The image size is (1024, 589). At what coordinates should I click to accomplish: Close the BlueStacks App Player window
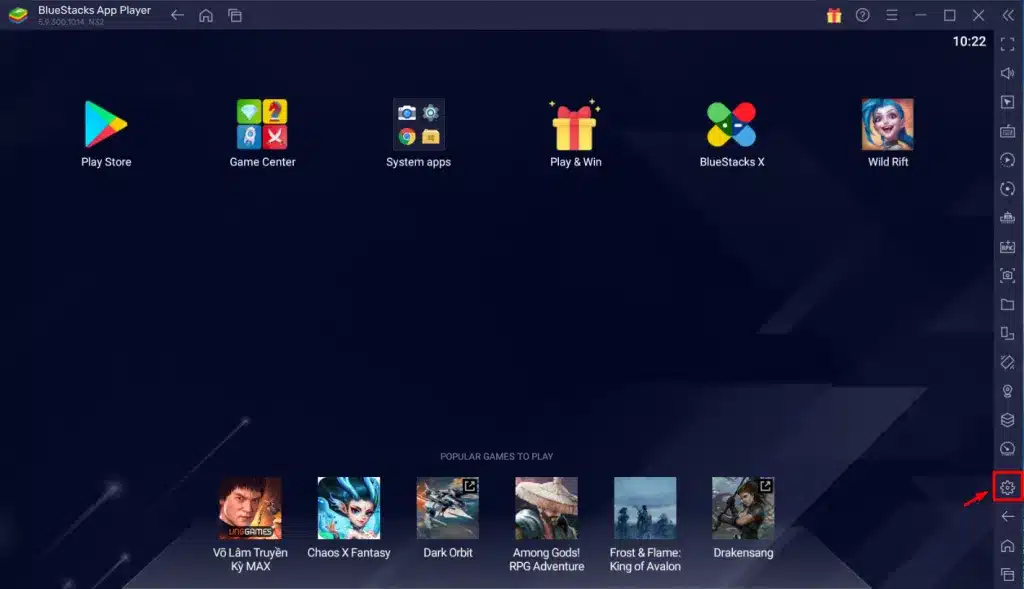(x=978, y=15)
